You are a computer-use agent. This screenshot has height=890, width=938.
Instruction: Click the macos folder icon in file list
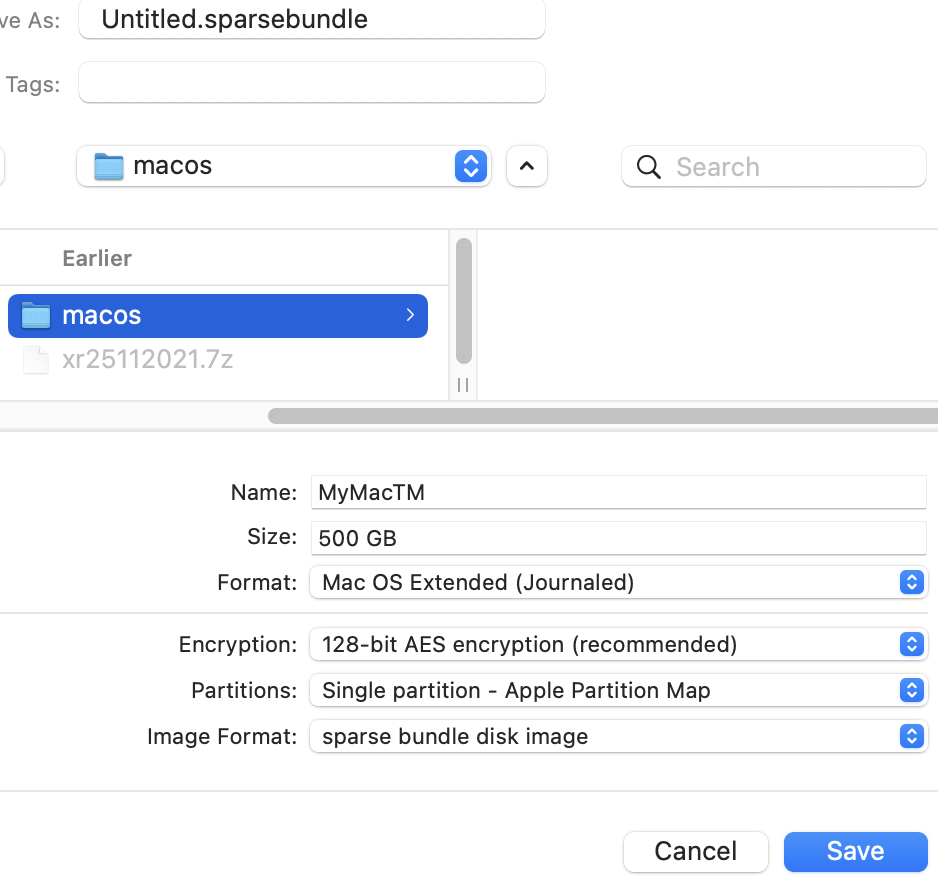[x=36, y=316]
